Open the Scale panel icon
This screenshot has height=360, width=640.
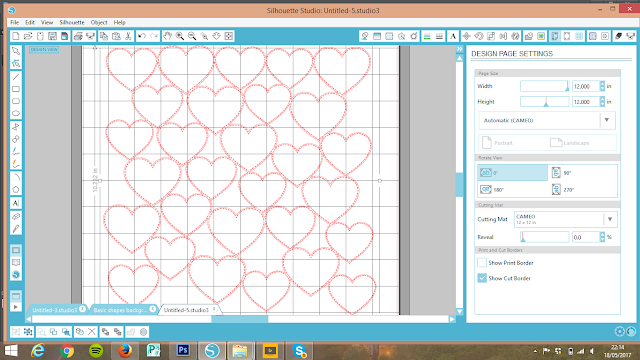click(x=491, y=36)
